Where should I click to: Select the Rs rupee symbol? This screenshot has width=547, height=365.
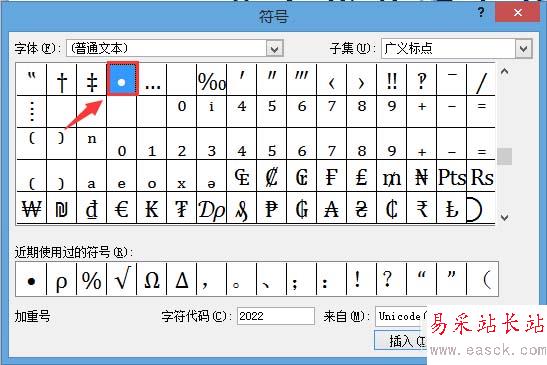pos(481,176)
